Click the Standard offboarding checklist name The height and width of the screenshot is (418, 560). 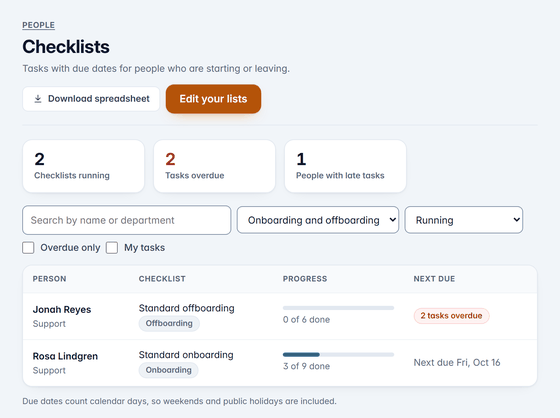186,308
